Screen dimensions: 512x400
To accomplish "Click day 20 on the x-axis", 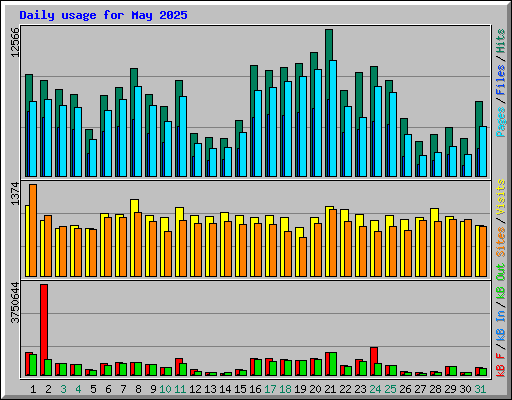I will tap(315, 389).
